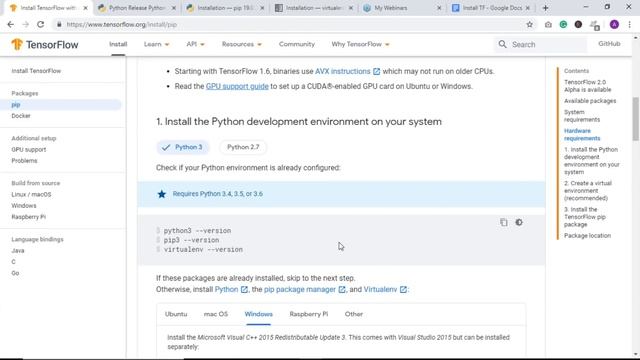Click external link icon after Python link
This screenshot has width=640, height=360.
pyautogui.click(x=244, y=289)
